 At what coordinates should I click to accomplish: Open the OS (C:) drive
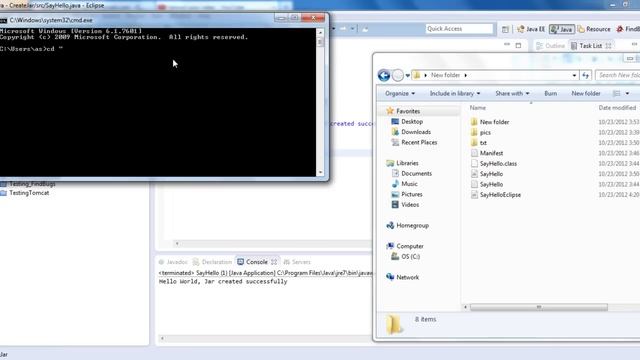point(410,256)
